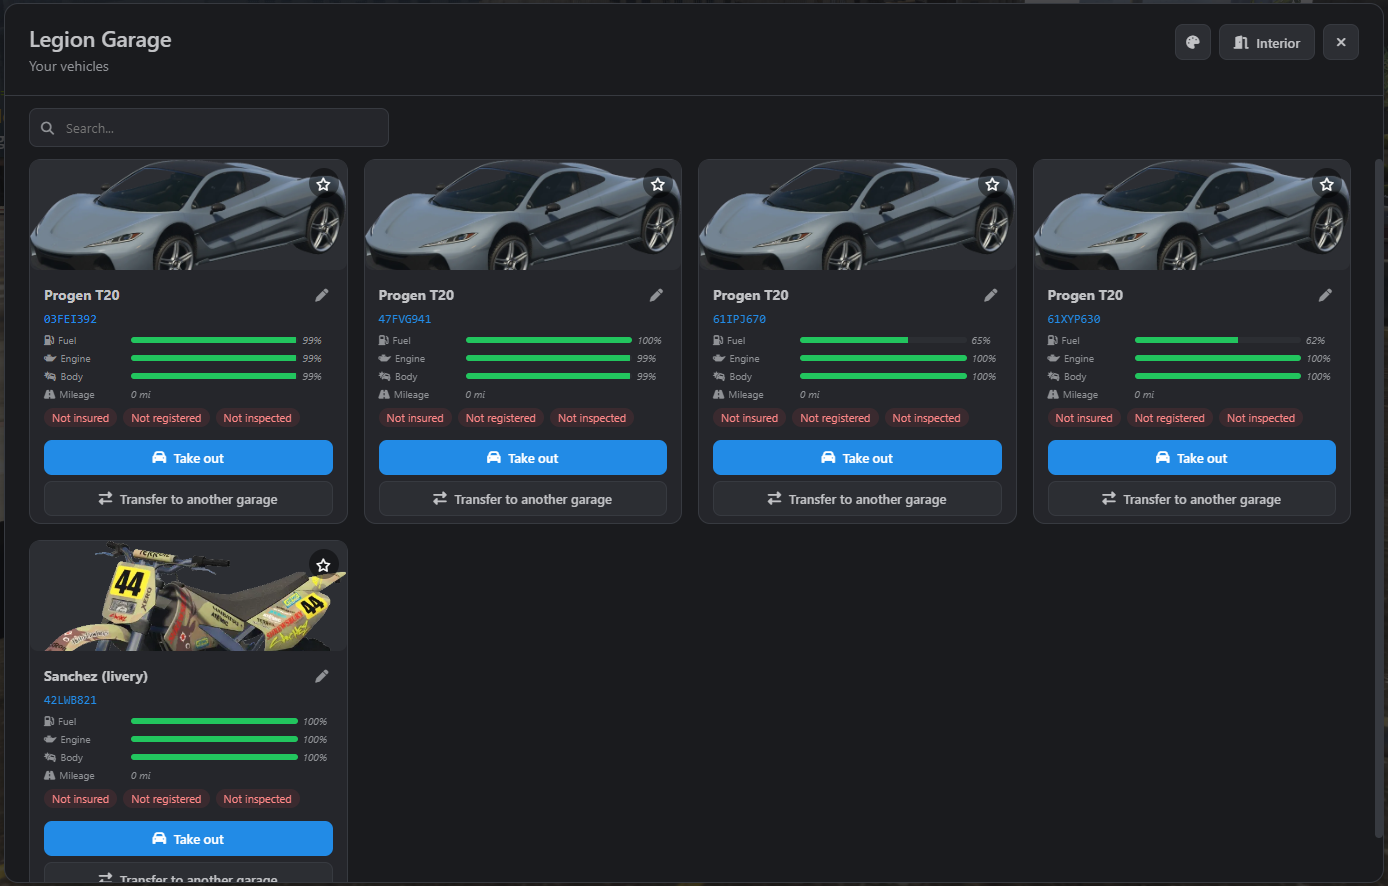Take out the Progen T20 03FEI392
Screen dimensions: 1388x886
tap(188, 458)
